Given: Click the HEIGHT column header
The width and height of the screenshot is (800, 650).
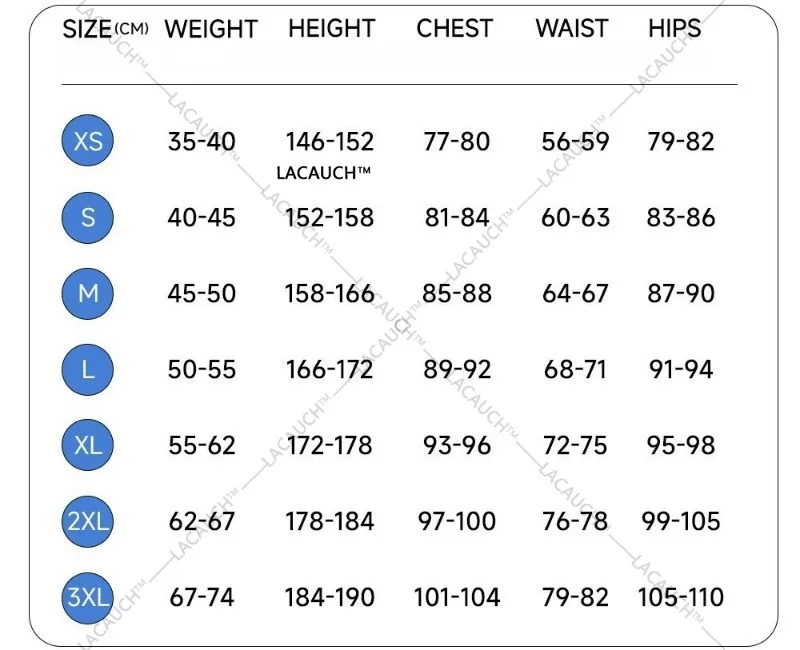Looking at the screenshot, I should 331,29.
